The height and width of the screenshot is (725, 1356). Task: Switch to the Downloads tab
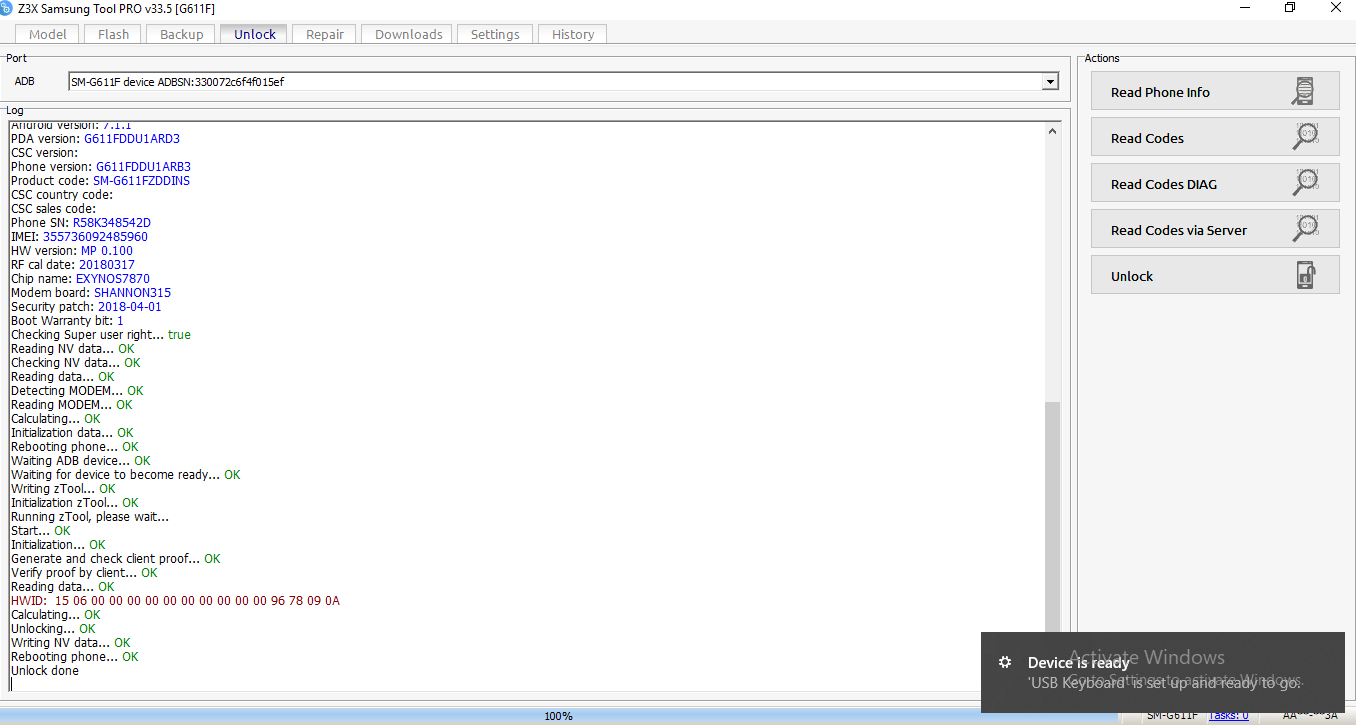click(409, 34)
